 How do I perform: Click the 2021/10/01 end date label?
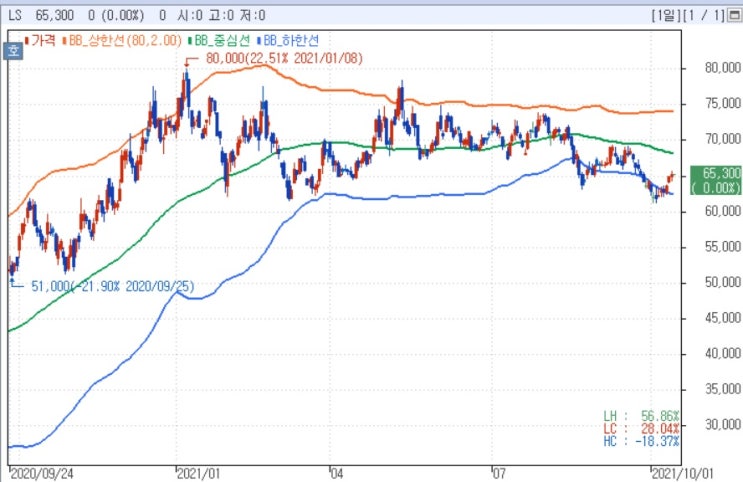pos(682,473)
